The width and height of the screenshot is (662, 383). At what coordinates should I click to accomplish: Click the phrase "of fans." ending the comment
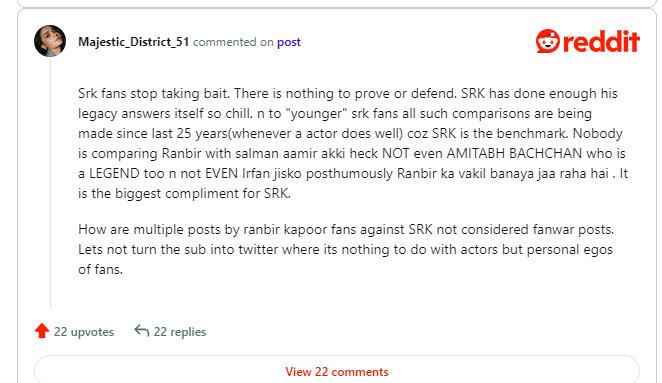tap(100, 269)
